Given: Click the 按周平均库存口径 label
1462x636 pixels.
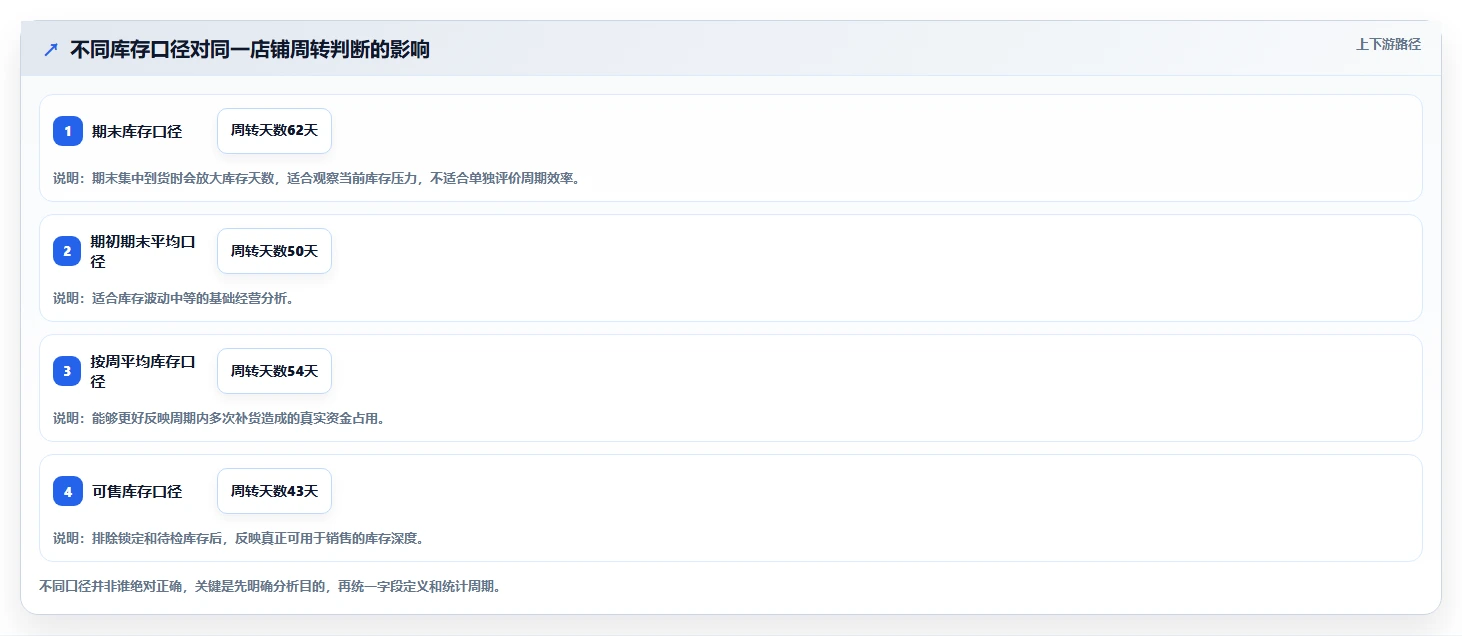Looking at the screenshot, I should click(143, 371).
